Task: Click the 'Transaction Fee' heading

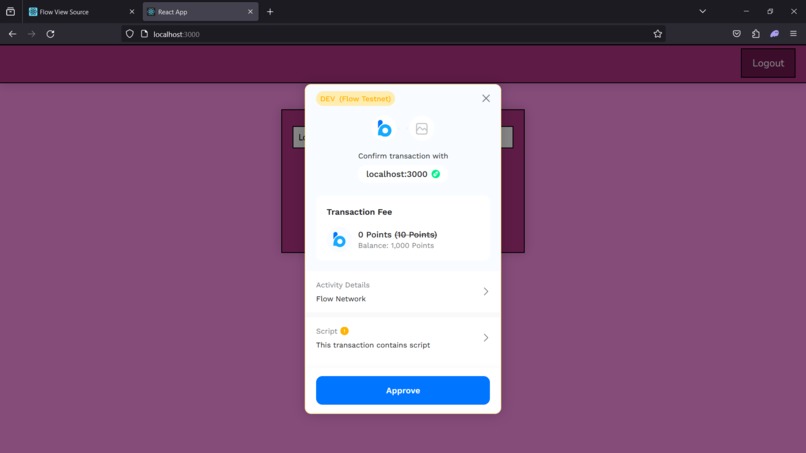Action: point(359,212)
